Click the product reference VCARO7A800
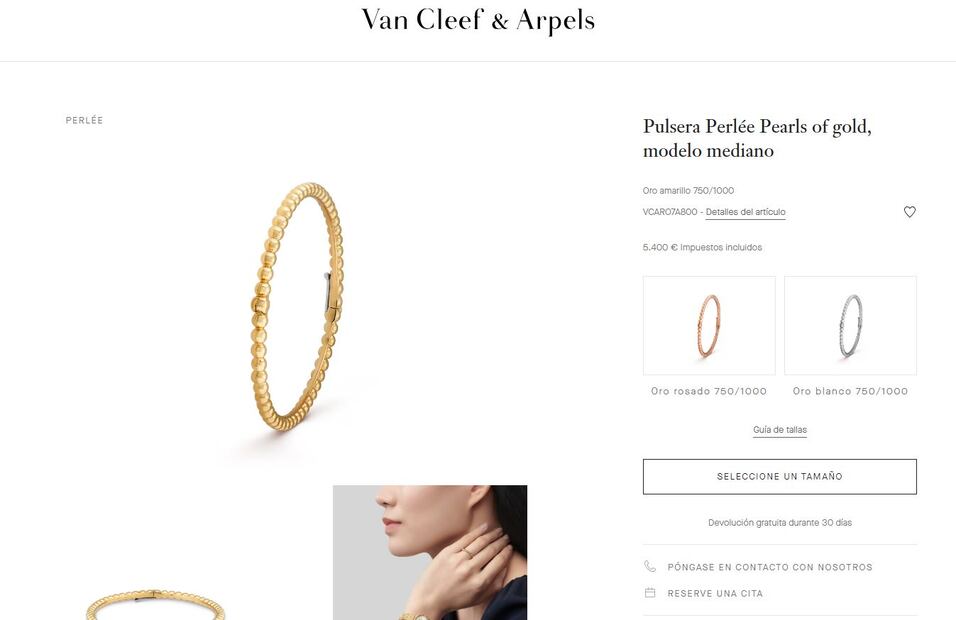 [x=669, y=212]
